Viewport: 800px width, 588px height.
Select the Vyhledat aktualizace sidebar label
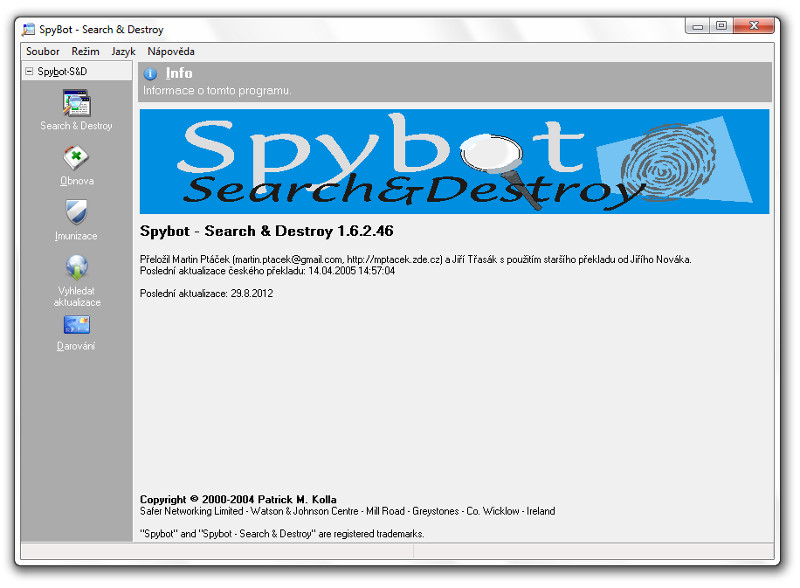click(77, 297)
